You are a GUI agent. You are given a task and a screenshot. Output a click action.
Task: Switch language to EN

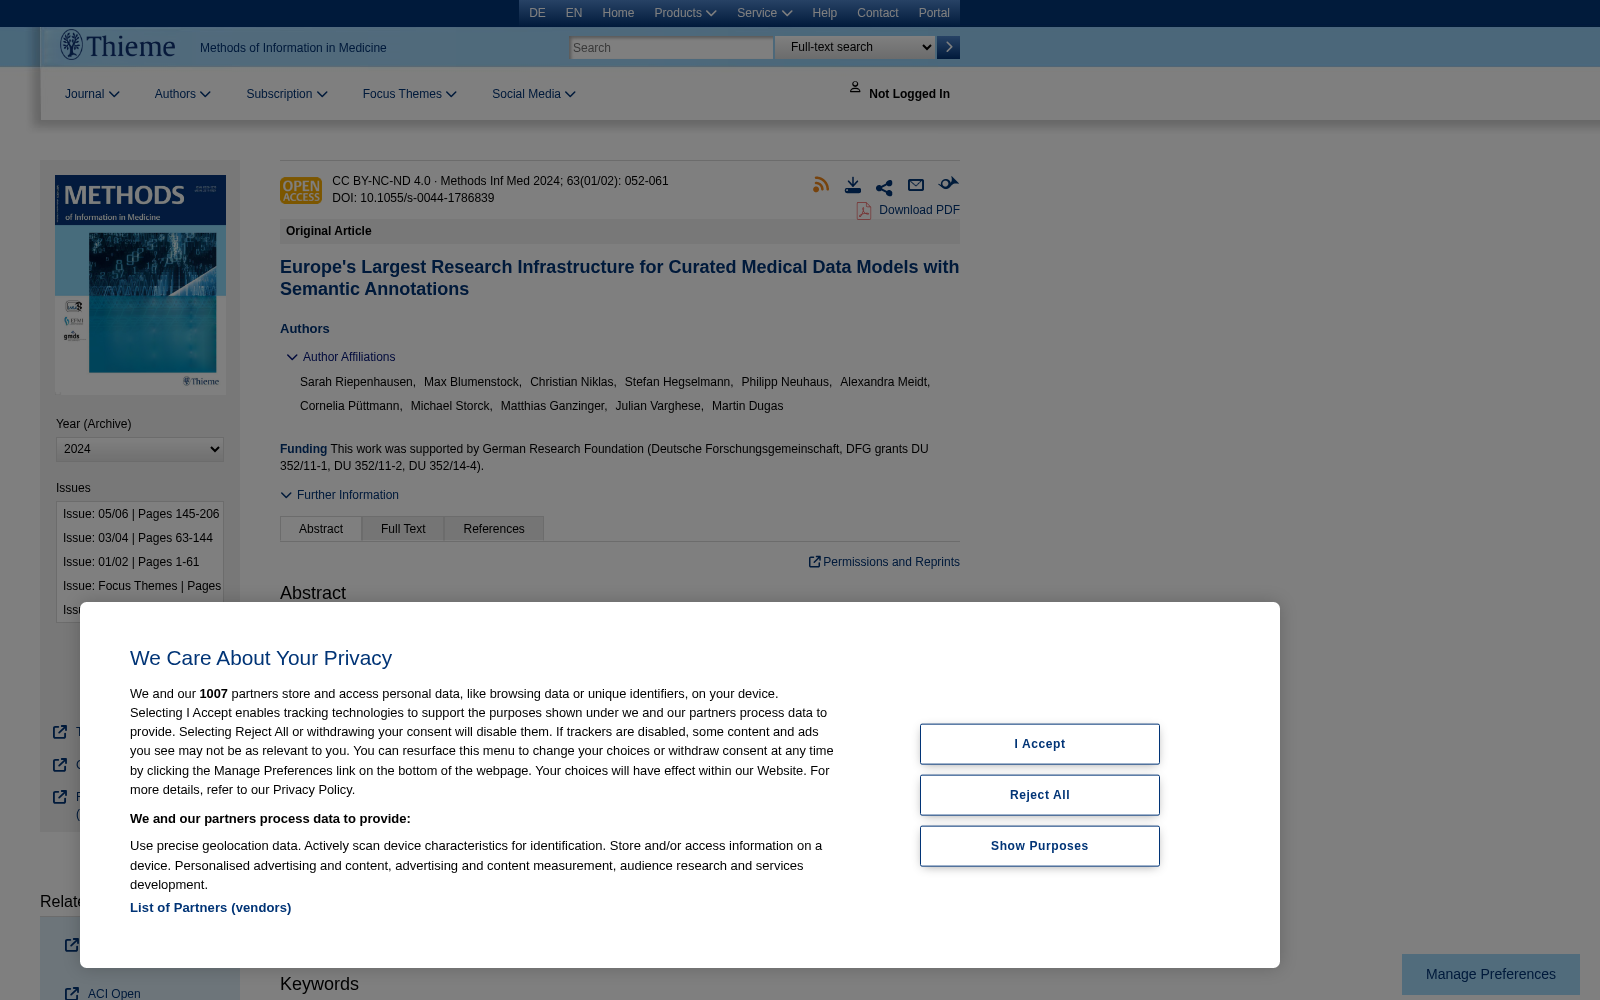point(574,13)
